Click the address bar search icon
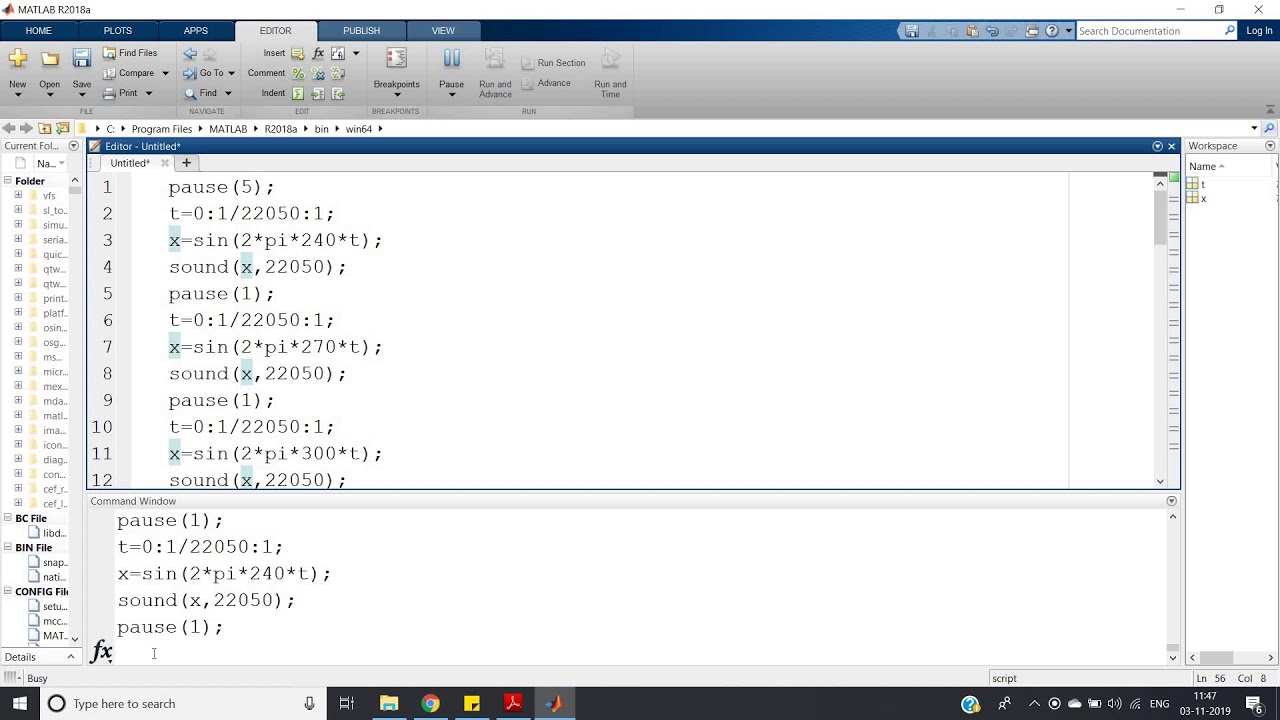Viewport: 1280px width, 720px height. click(1270, 129)
